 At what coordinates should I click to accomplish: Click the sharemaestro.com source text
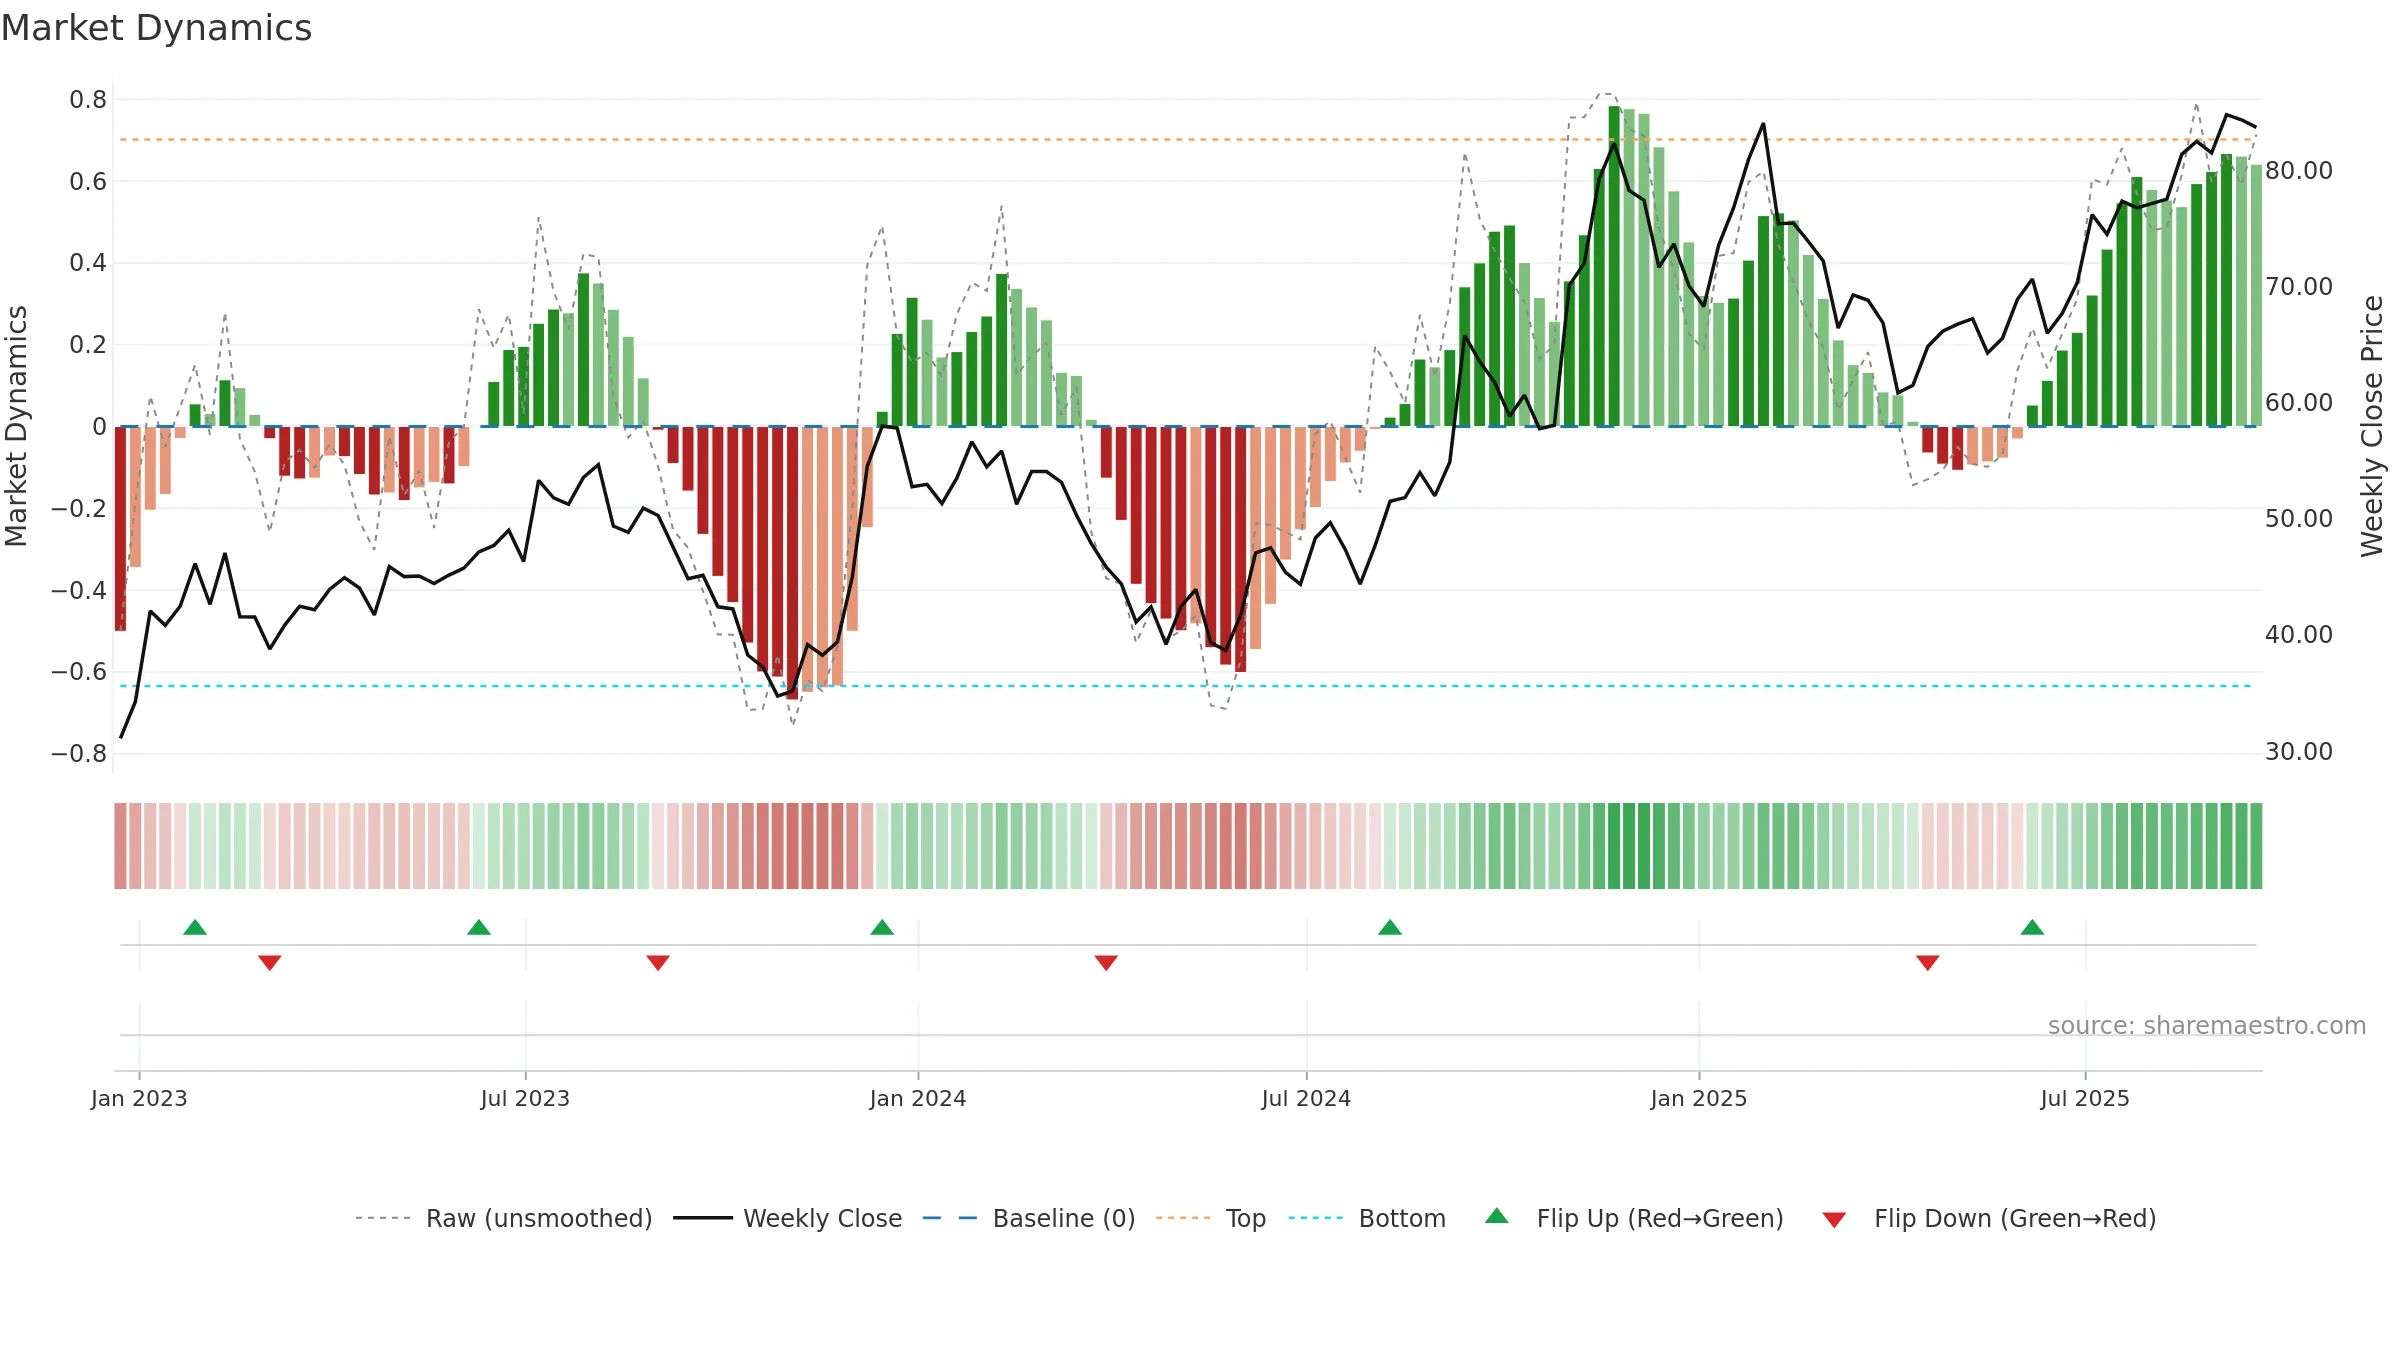2207,1025
